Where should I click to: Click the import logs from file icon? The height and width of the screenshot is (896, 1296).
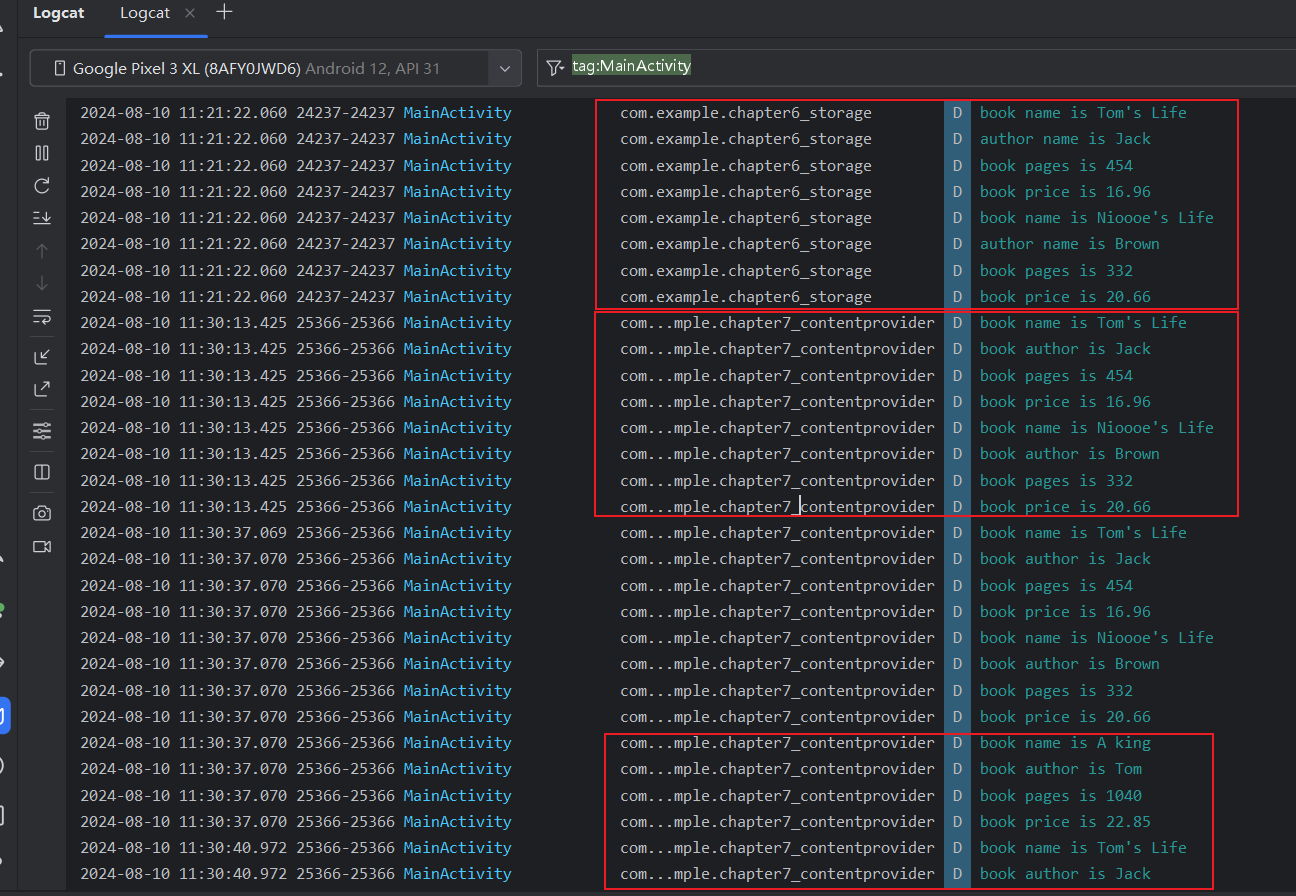(42, 356)
